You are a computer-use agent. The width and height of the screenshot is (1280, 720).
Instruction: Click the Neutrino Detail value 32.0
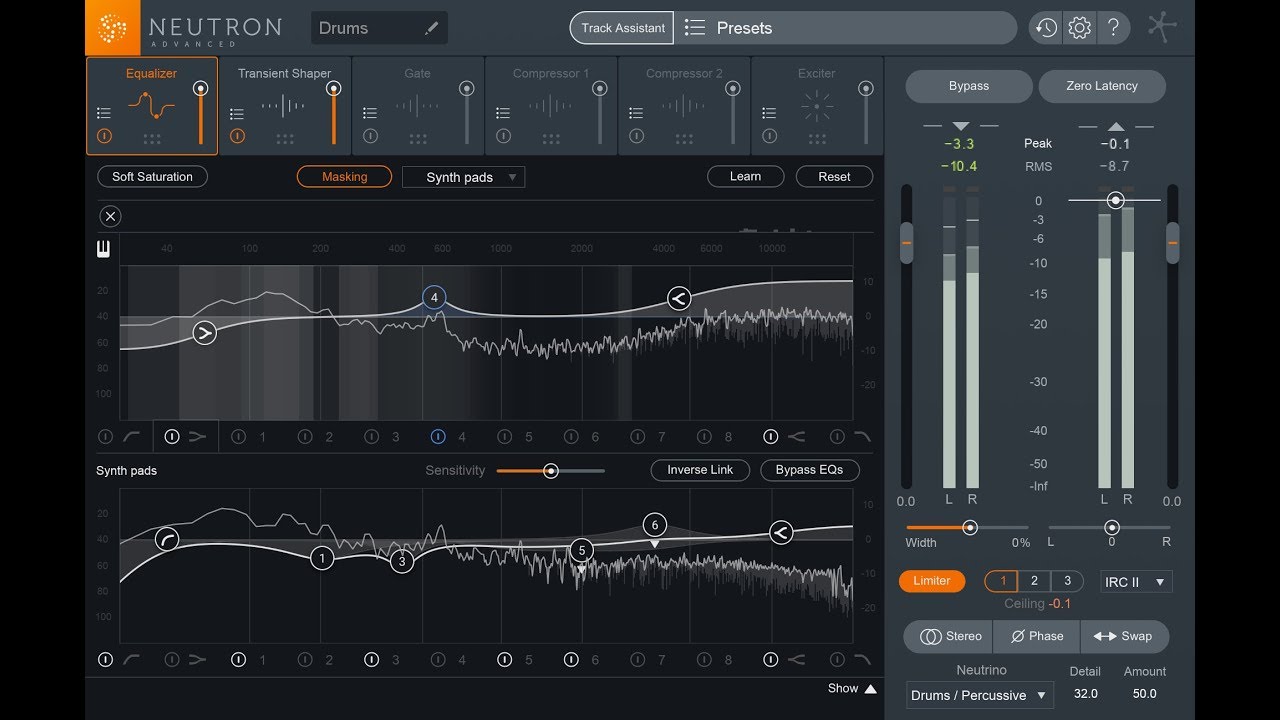click(1085, 694)
